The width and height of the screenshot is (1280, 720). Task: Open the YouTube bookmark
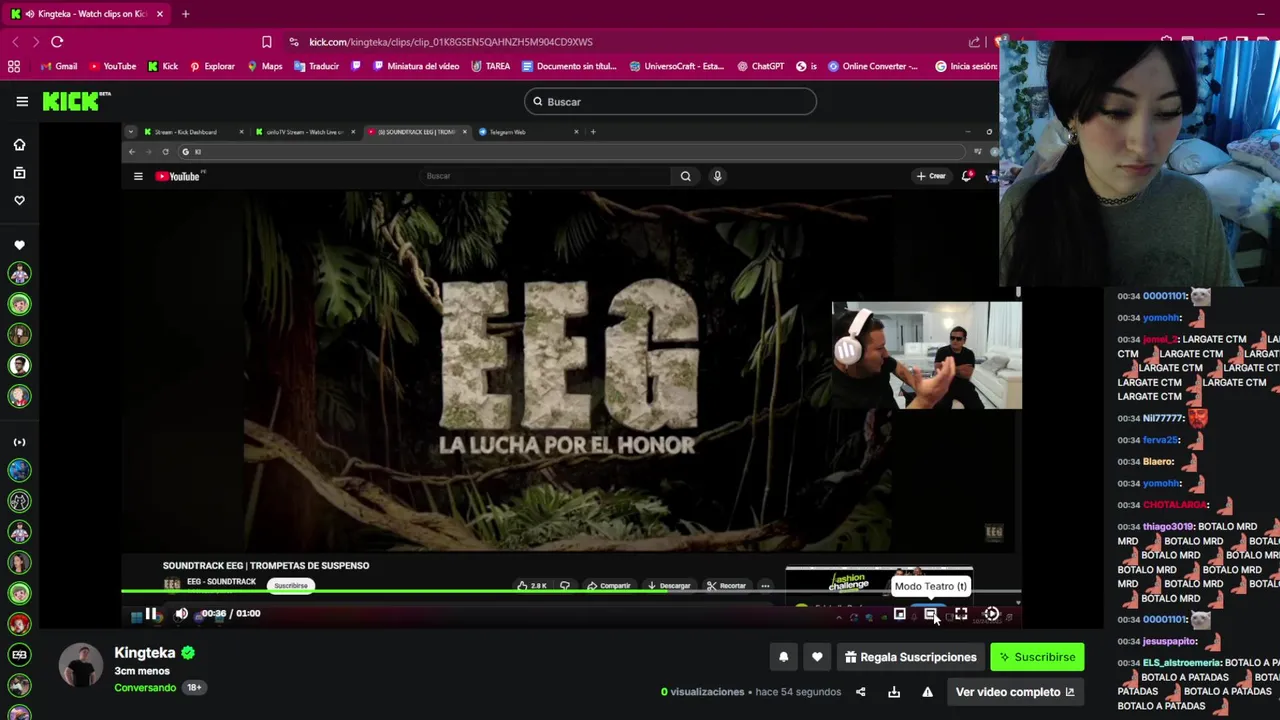click(x=112, y=66)
